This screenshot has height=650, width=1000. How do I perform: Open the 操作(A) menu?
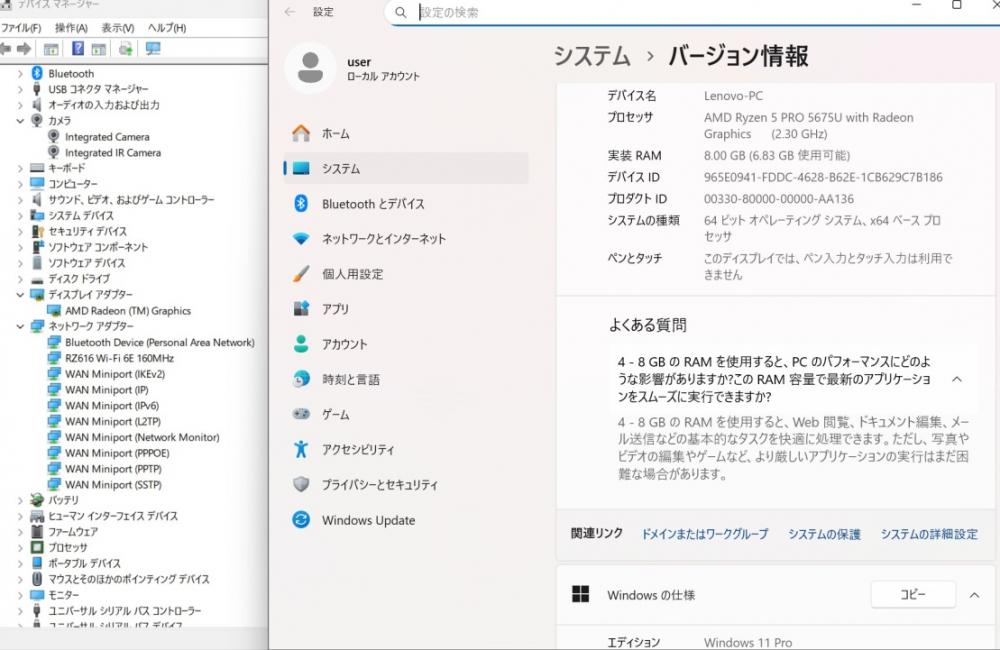(x=71, y=28)
